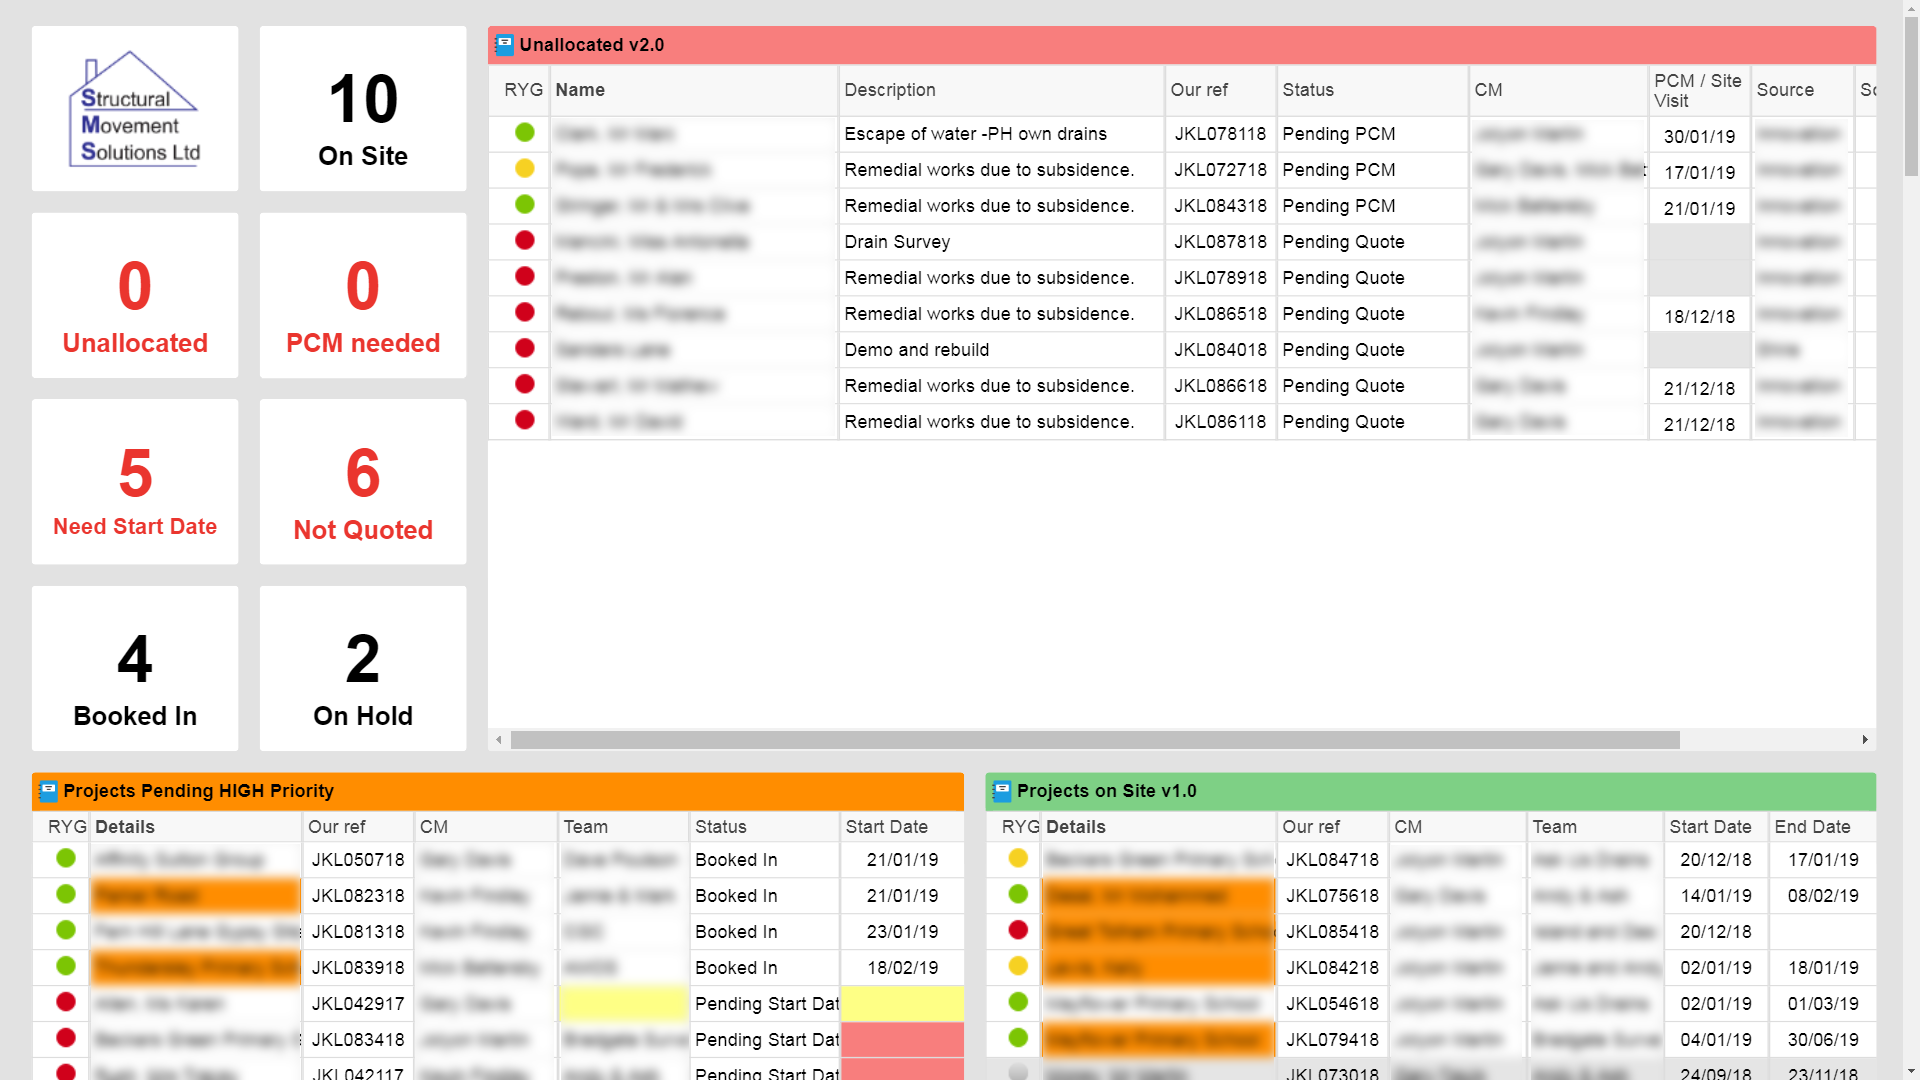The width and height of the screenshot is (1920, 1080).
Task: Toggle the On Hold projects indicator
Action: tap(363, 673)
